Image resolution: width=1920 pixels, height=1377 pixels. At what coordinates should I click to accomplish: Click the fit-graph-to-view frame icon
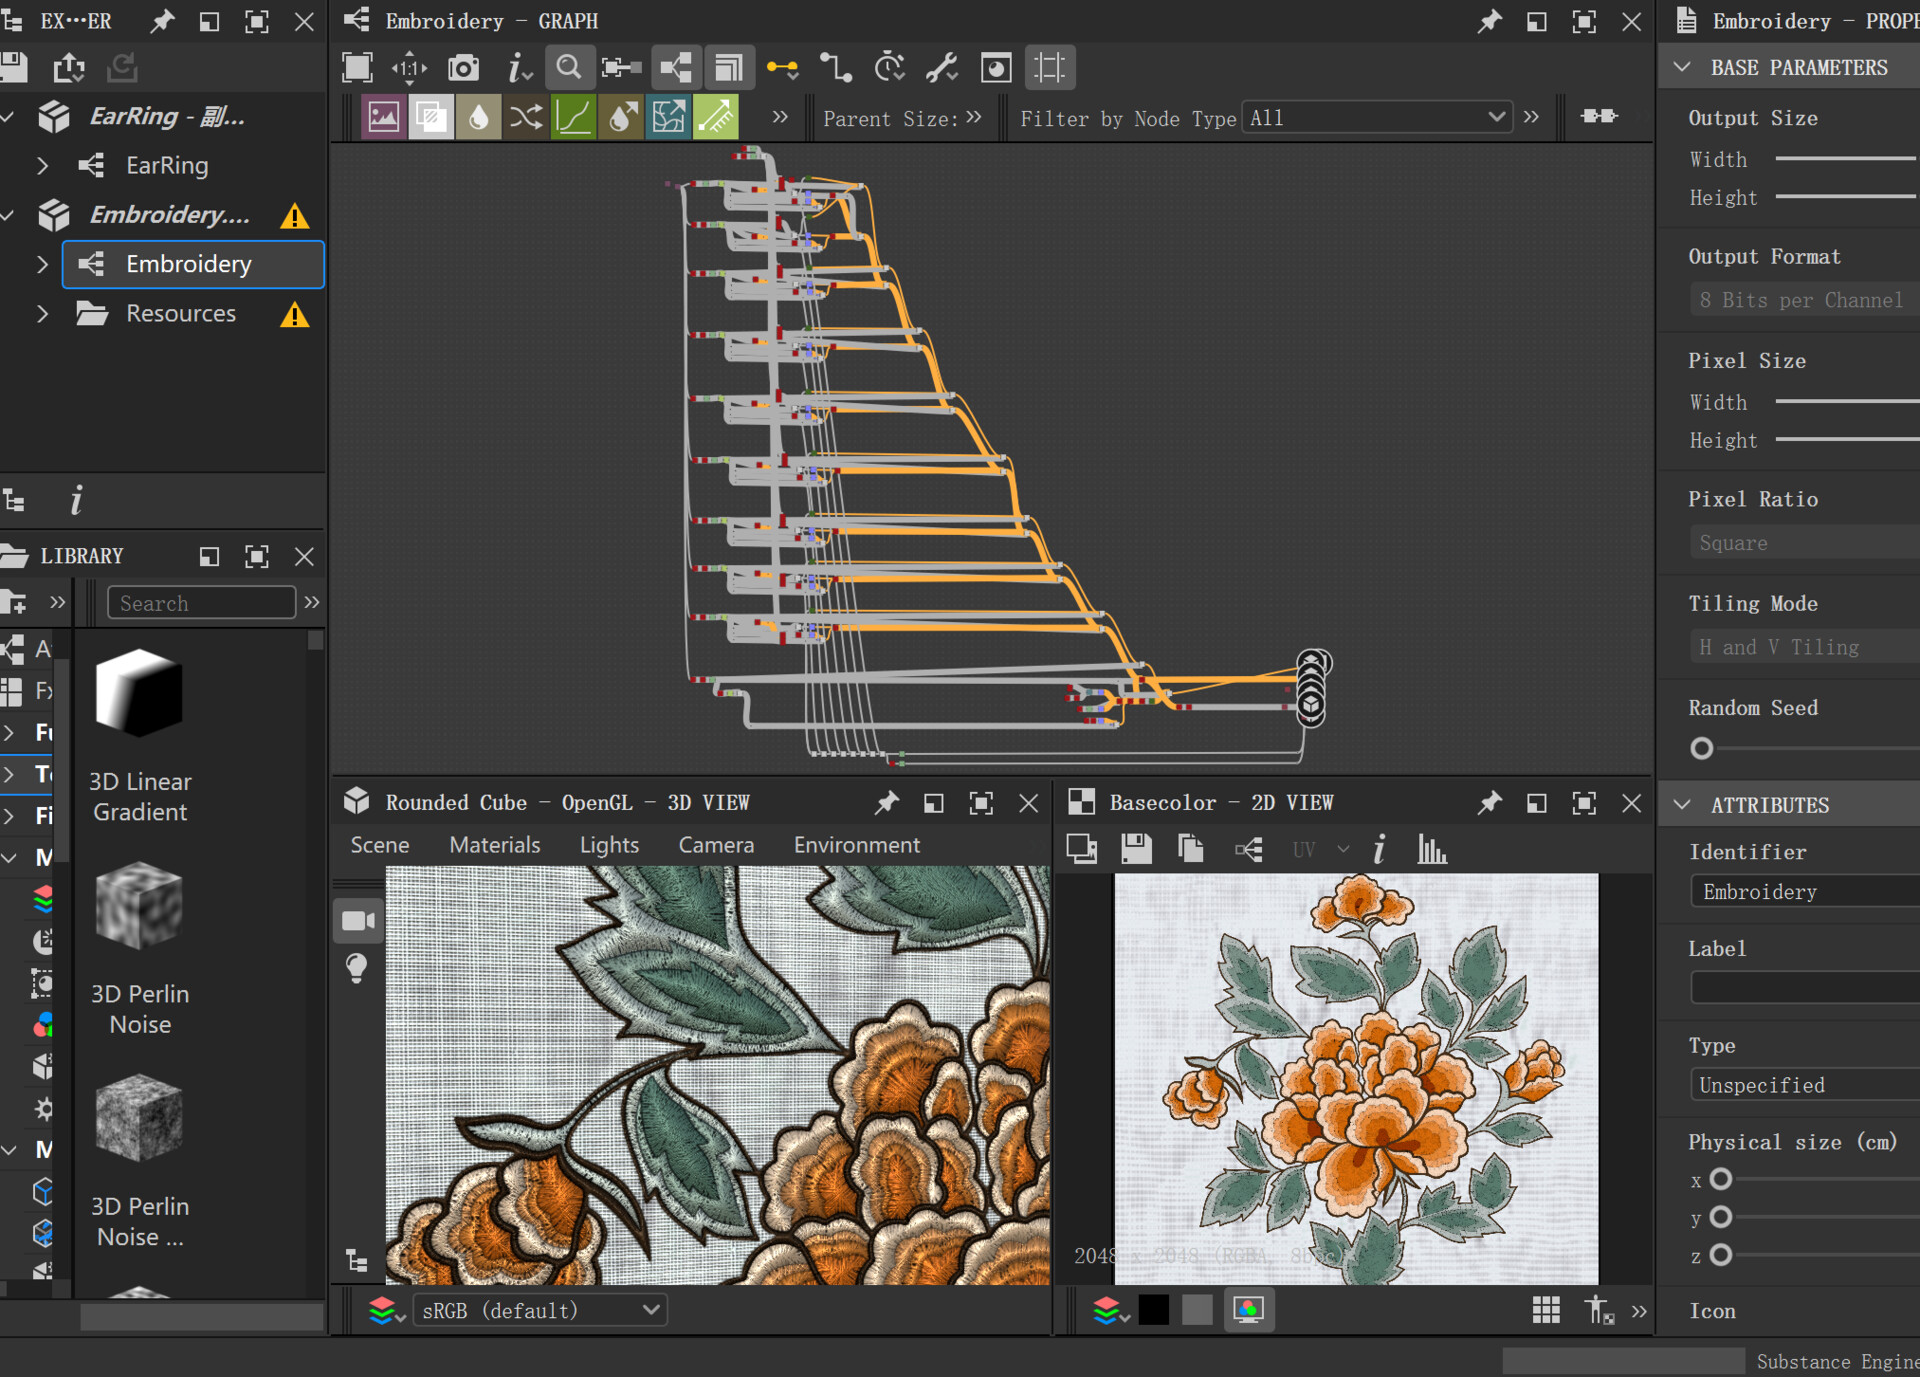click(x=357, y=68)
